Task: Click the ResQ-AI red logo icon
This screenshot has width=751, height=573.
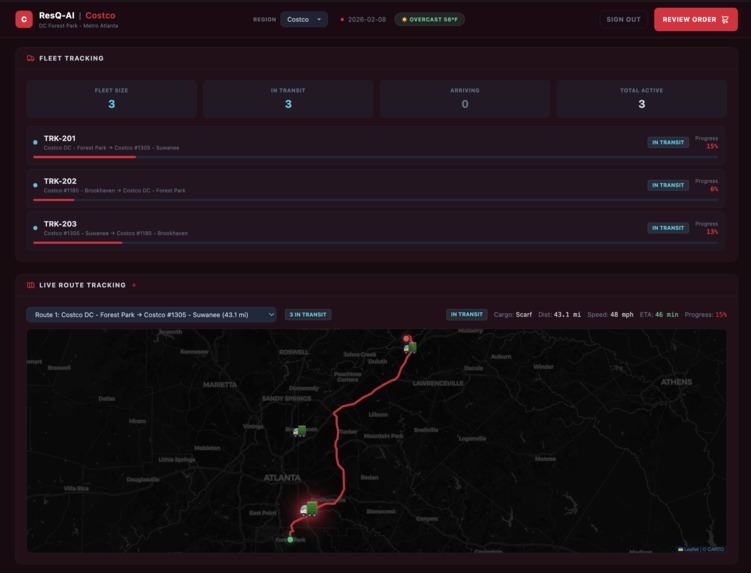Action: [x=24, y=19]
